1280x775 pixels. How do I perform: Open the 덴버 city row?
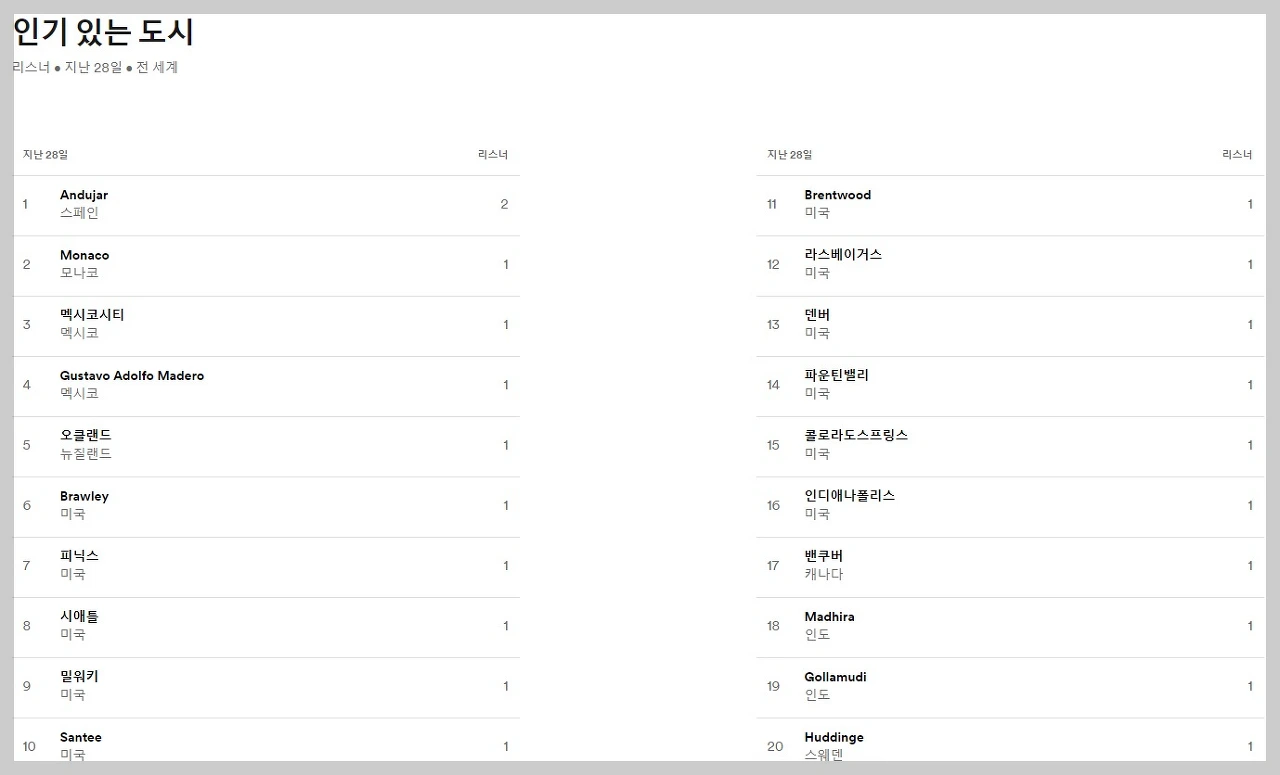tap(818, 315)
